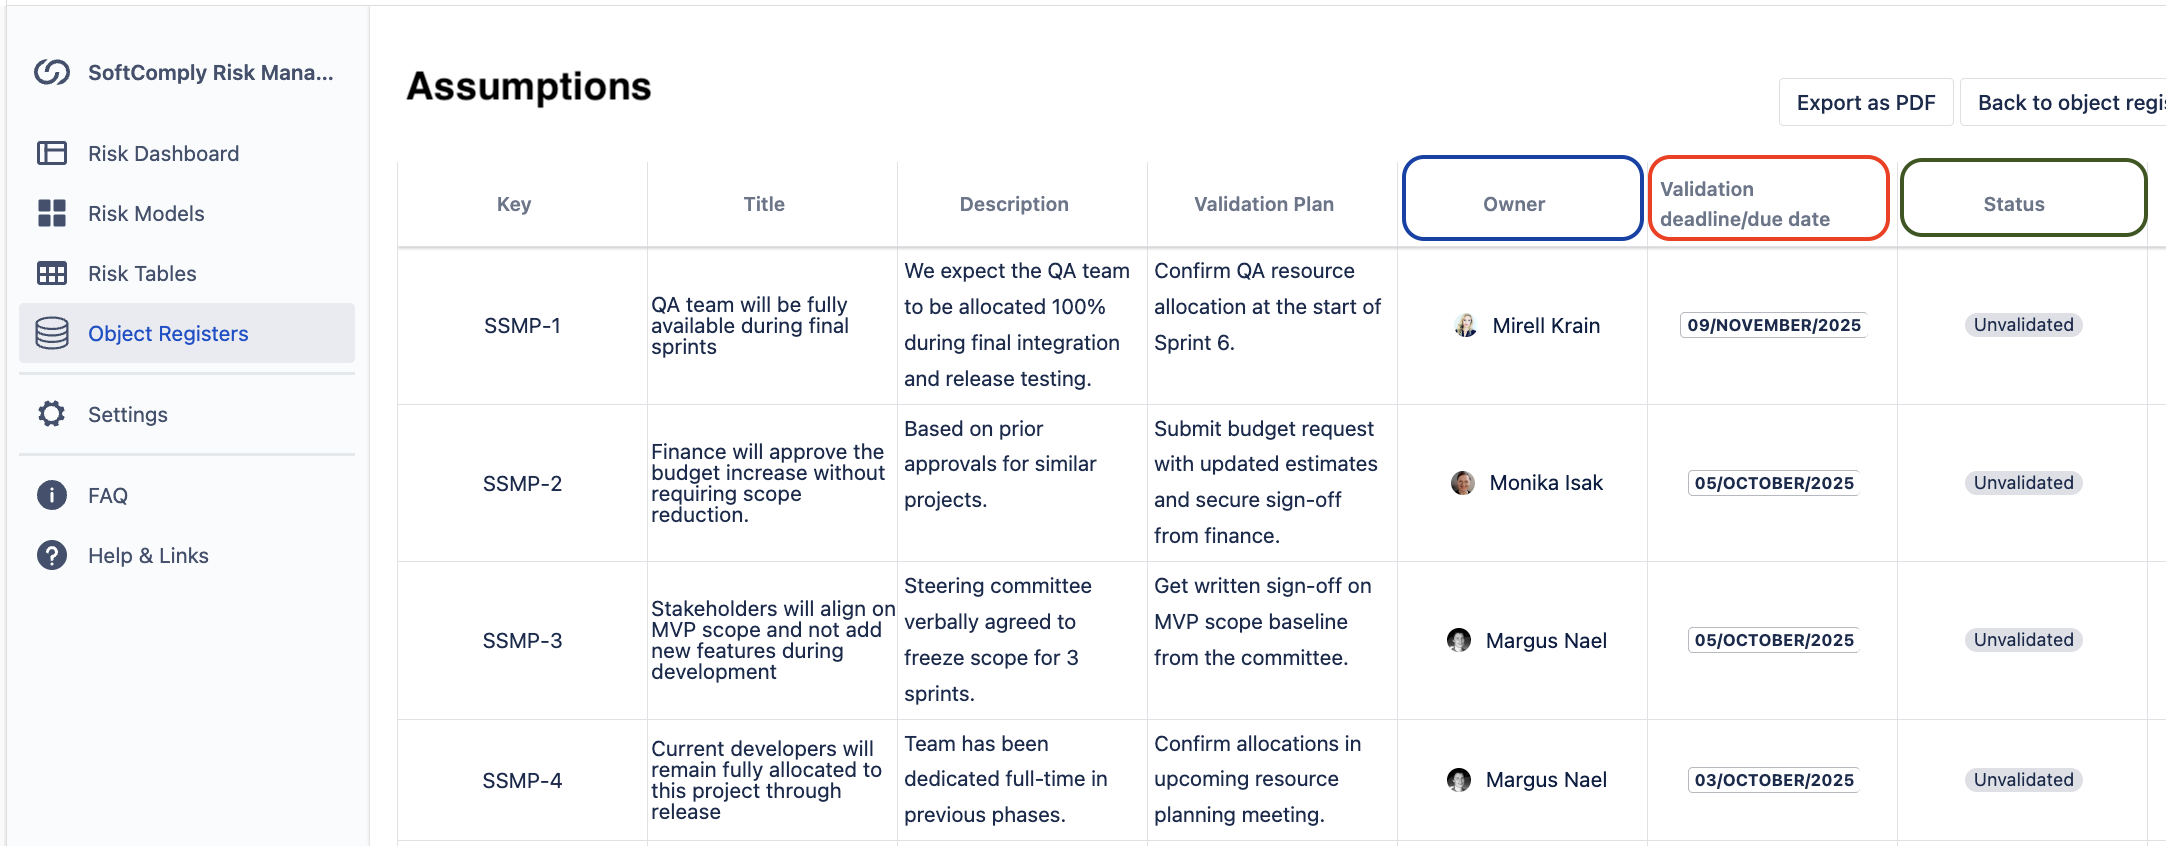This screenshot has width=2166, height=846.
Task: Open the 09/NOVEMBER/2025 date for SSMP-1
Action: [1773, 325]
